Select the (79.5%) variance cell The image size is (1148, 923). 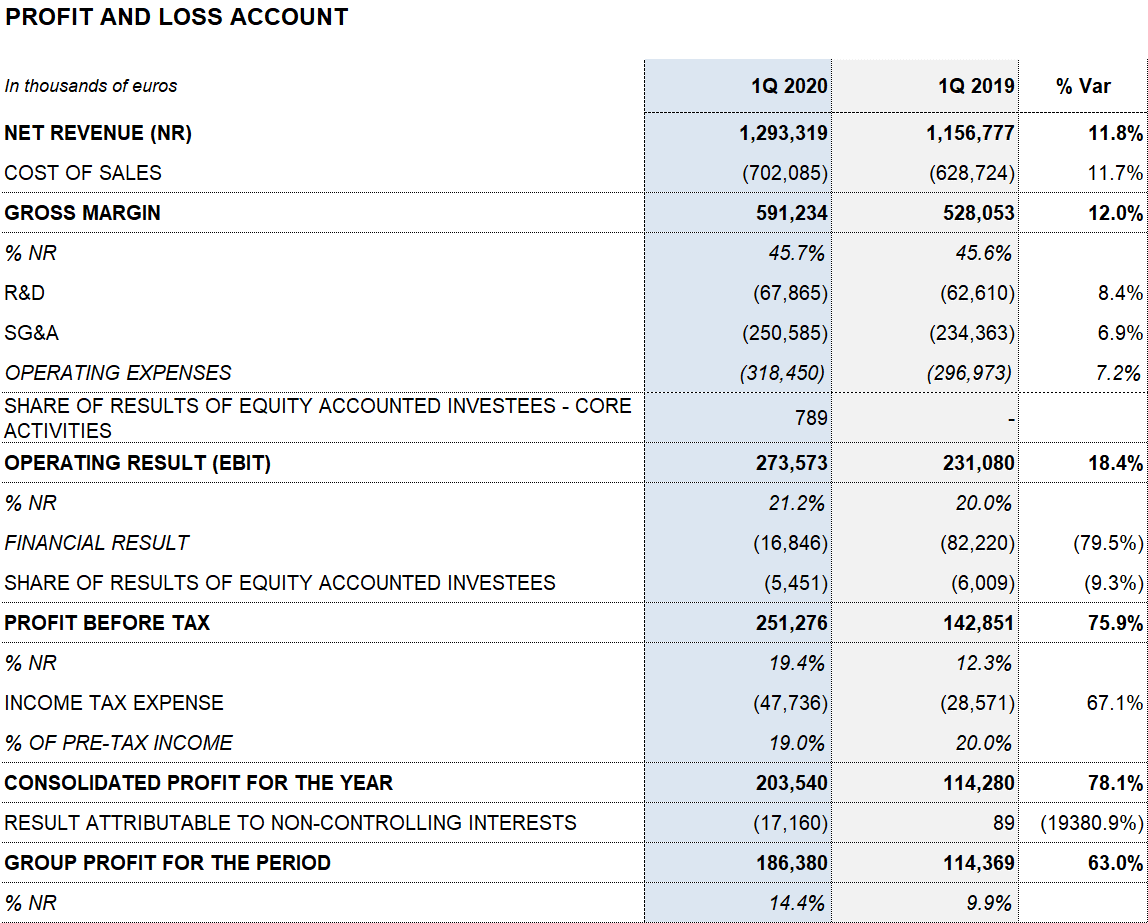coord(1108,543)
